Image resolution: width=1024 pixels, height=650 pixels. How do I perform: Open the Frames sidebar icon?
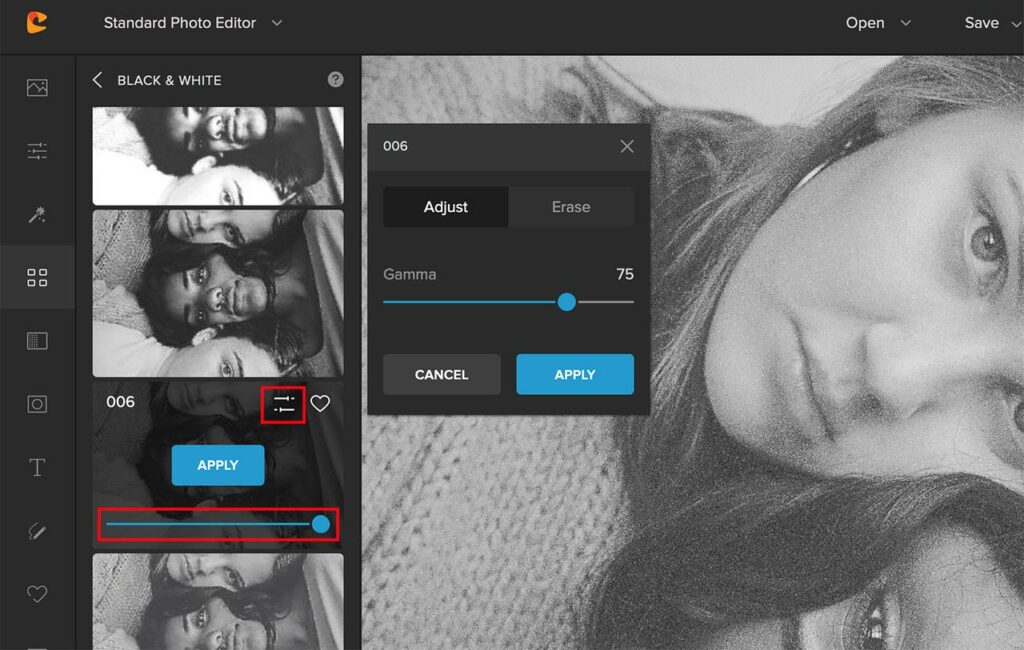pos(37,404)
